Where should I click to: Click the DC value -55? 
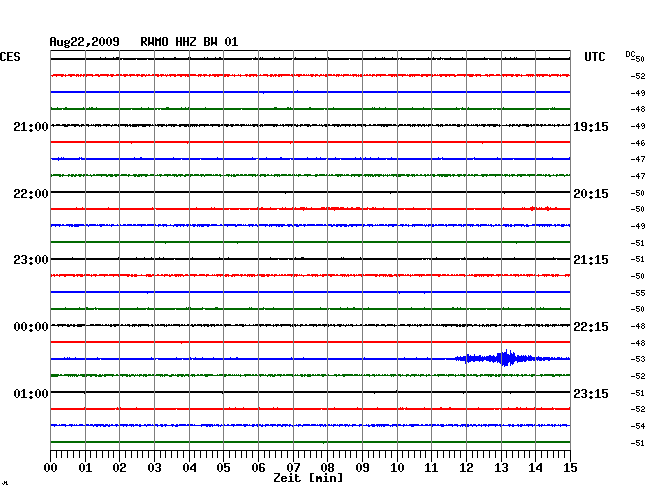point(638,293)
